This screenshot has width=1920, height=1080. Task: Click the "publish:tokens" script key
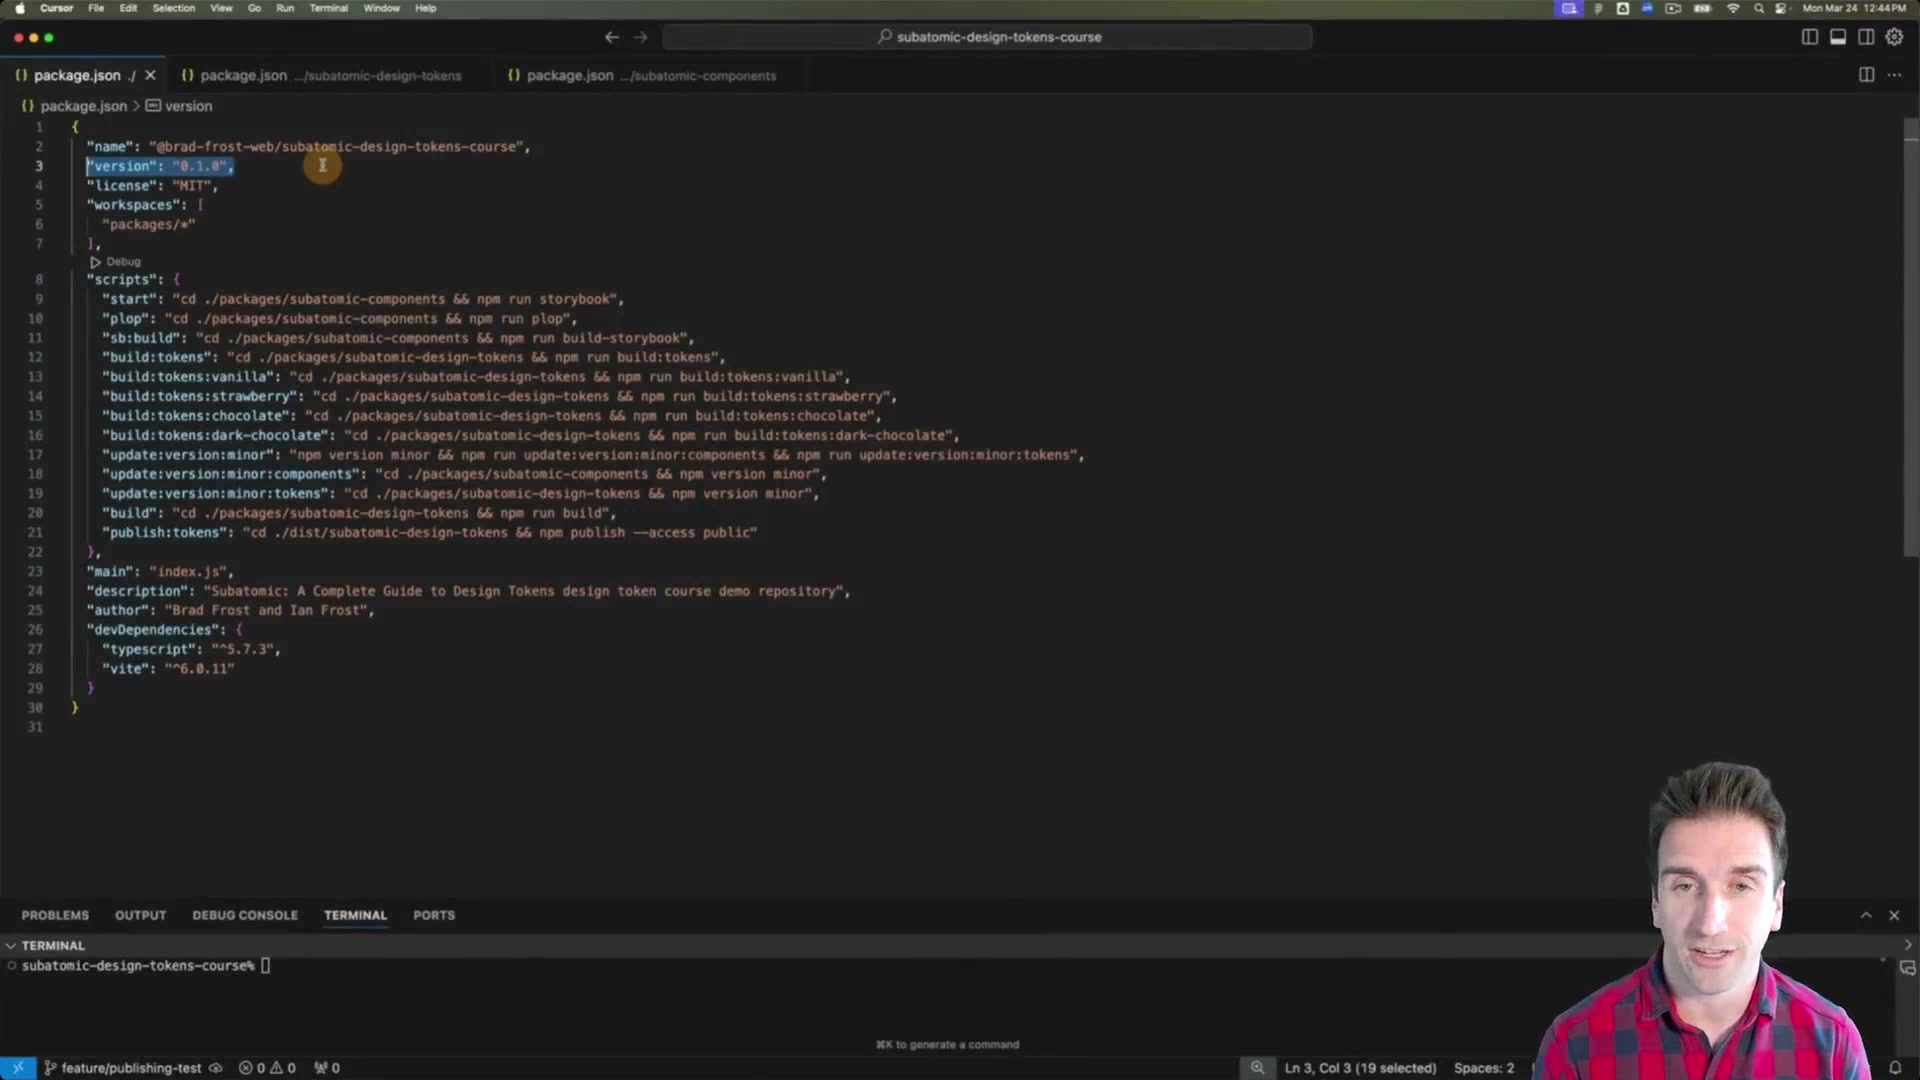point(164,533)
